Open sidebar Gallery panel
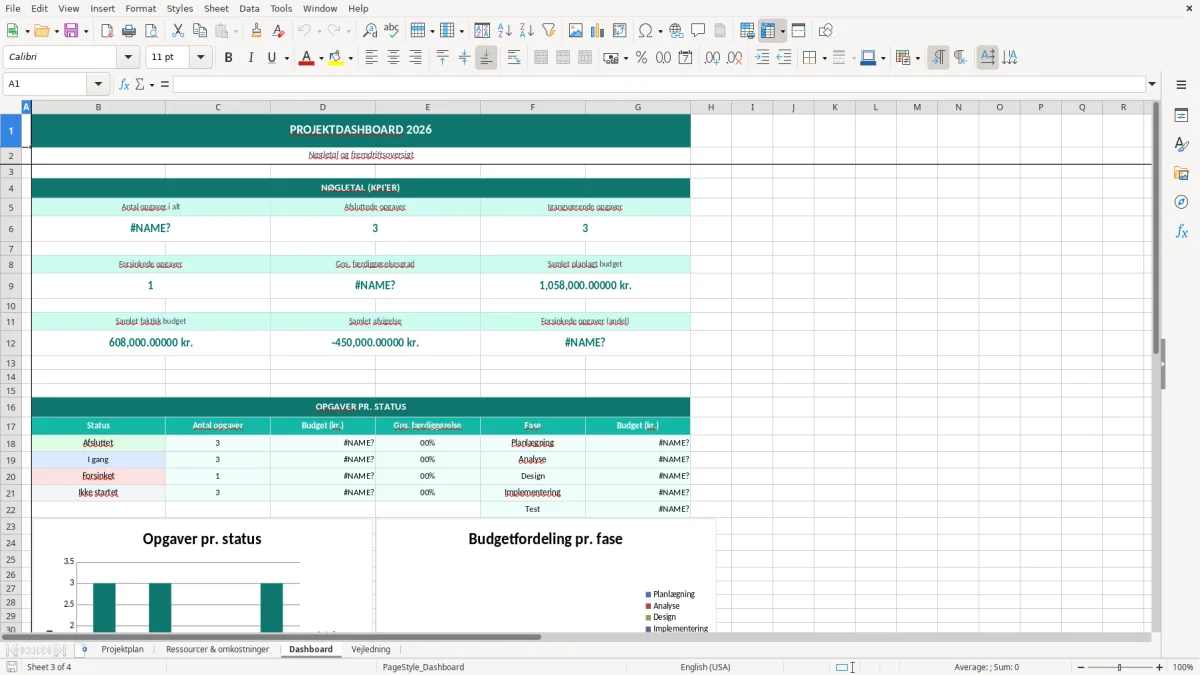The width and height of the screenshot is (1200, 675). (1181, 174)
